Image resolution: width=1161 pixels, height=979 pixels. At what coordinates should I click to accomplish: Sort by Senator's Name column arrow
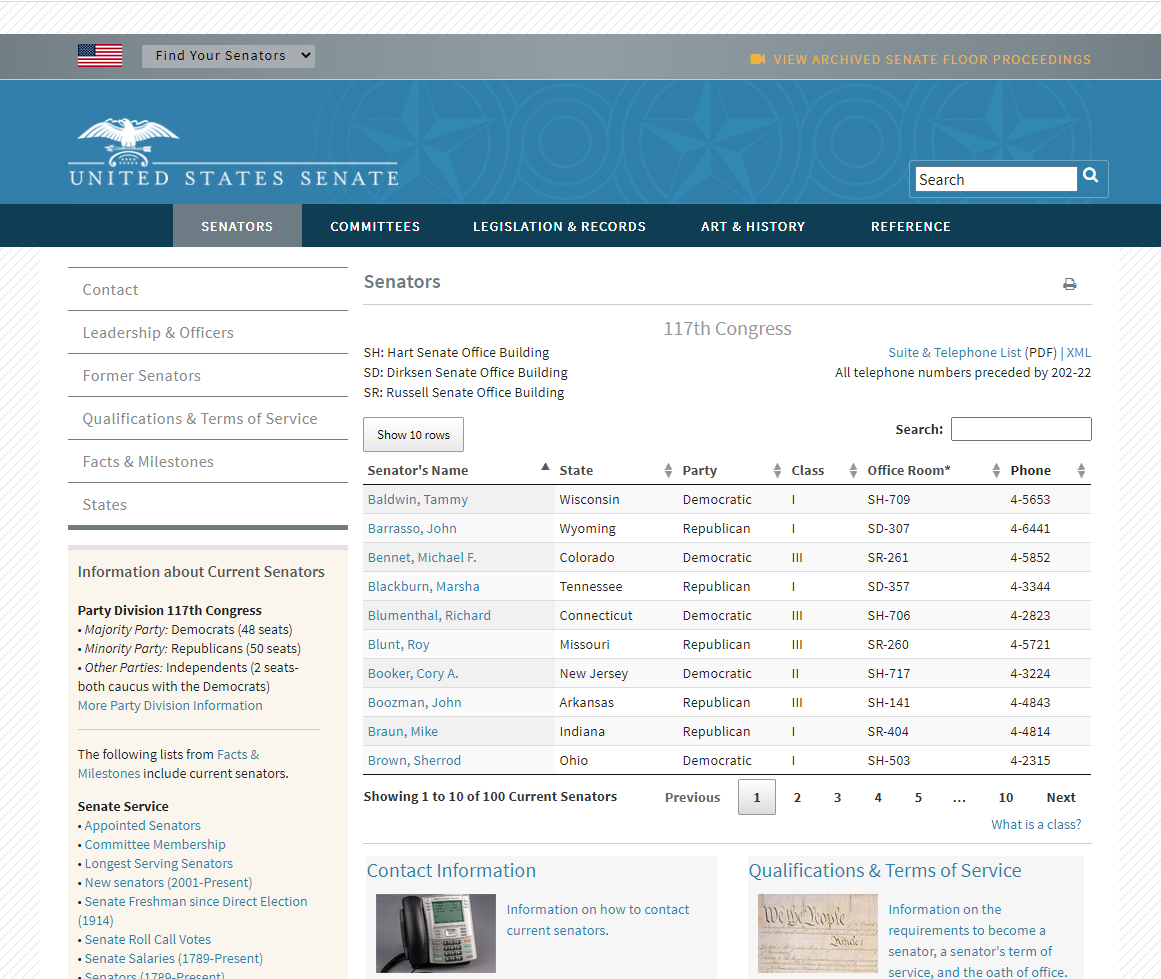point(545,467)
